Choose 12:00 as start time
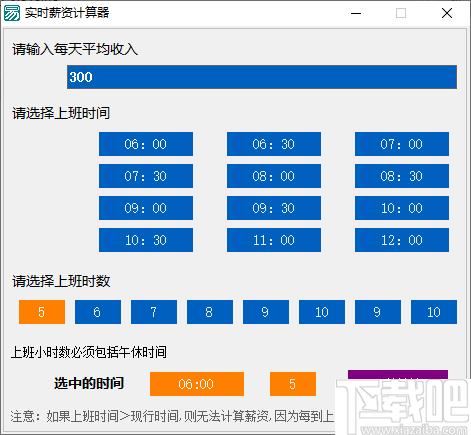This screenshot has width=471, height=435. [x=402, y=240]
